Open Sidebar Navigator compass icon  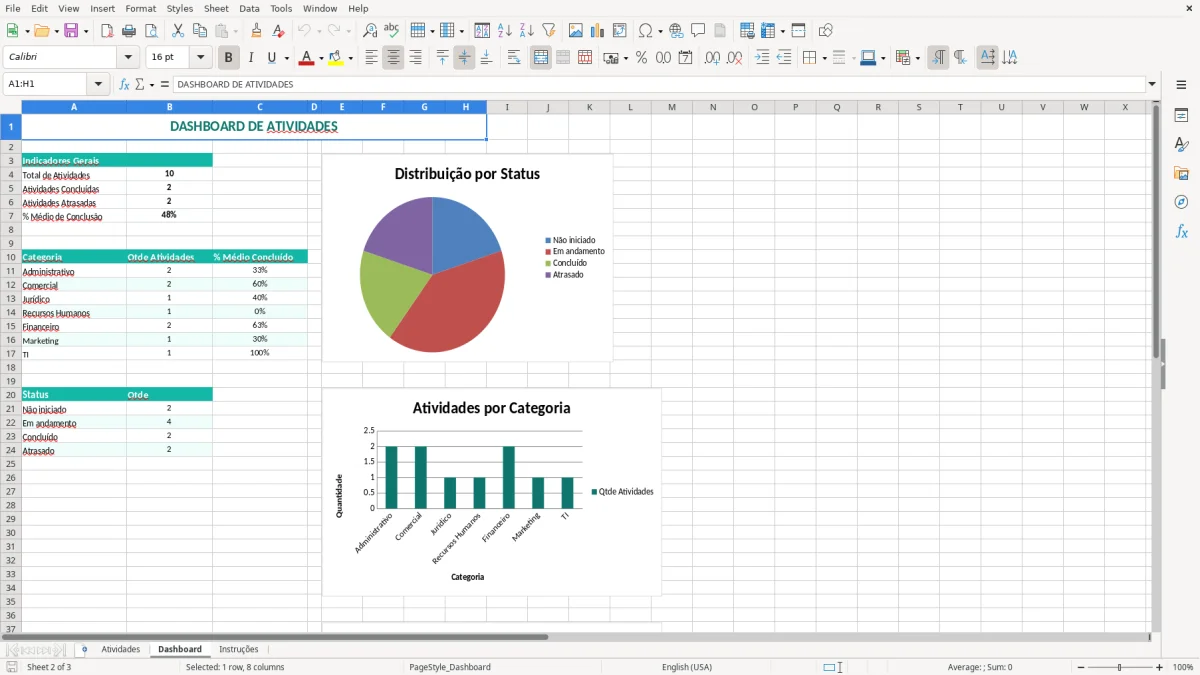coord(1181,203)
